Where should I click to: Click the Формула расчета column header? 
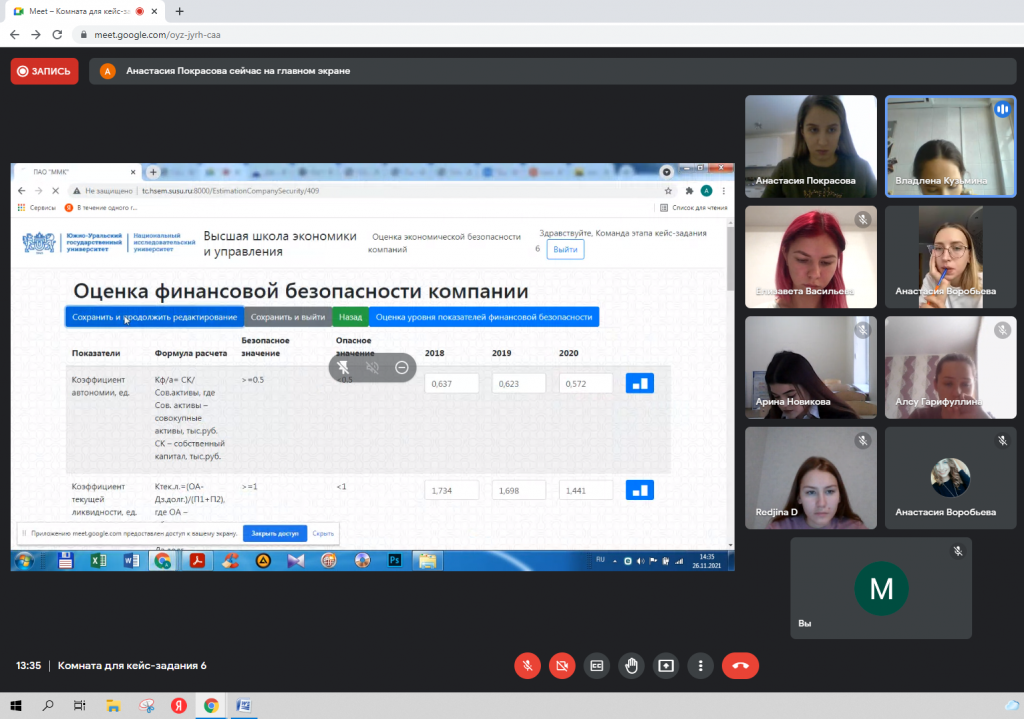[191, 353]
